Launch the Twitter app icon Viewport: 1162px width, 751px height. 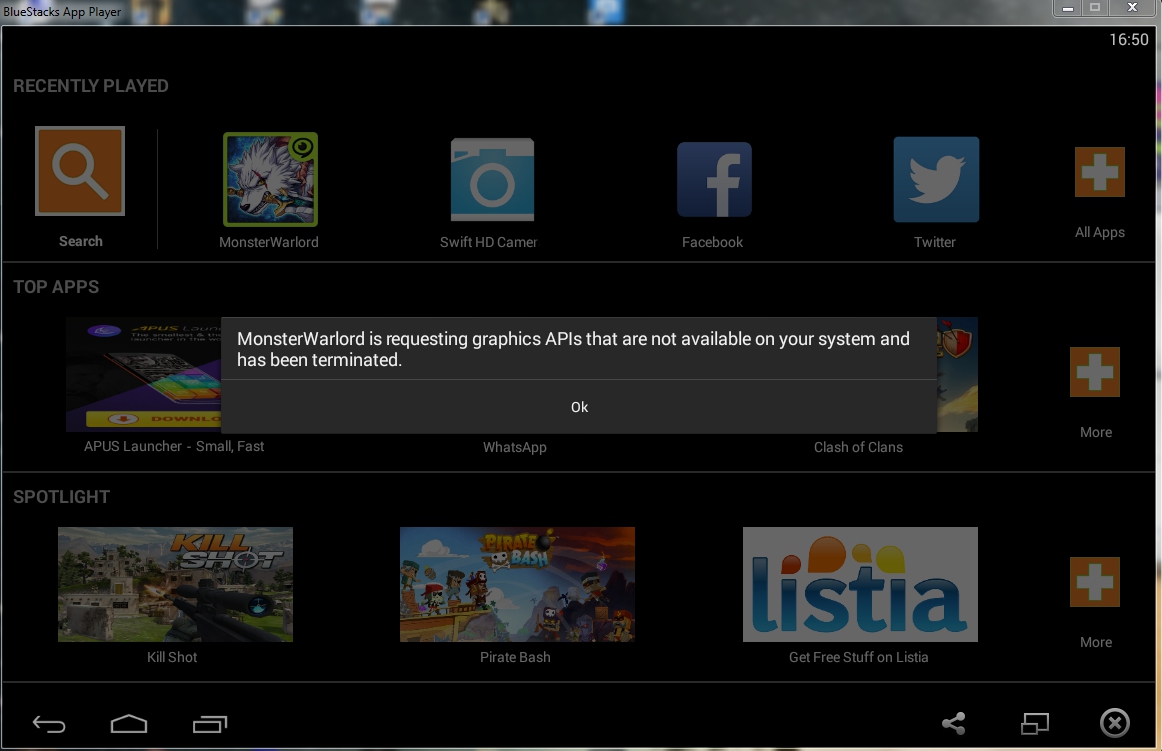click(936, 179)
